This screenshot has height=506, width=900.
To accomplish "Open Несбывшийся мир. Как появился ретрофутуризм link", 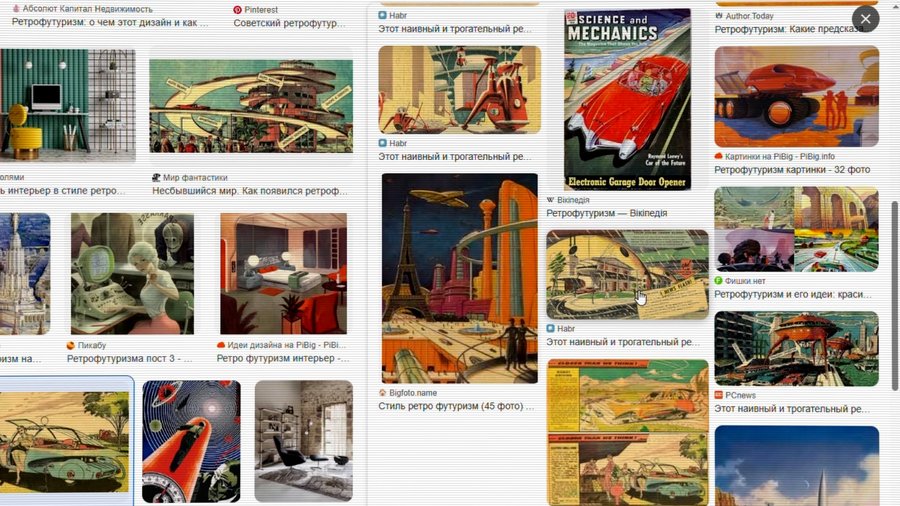I will (250, 191).
